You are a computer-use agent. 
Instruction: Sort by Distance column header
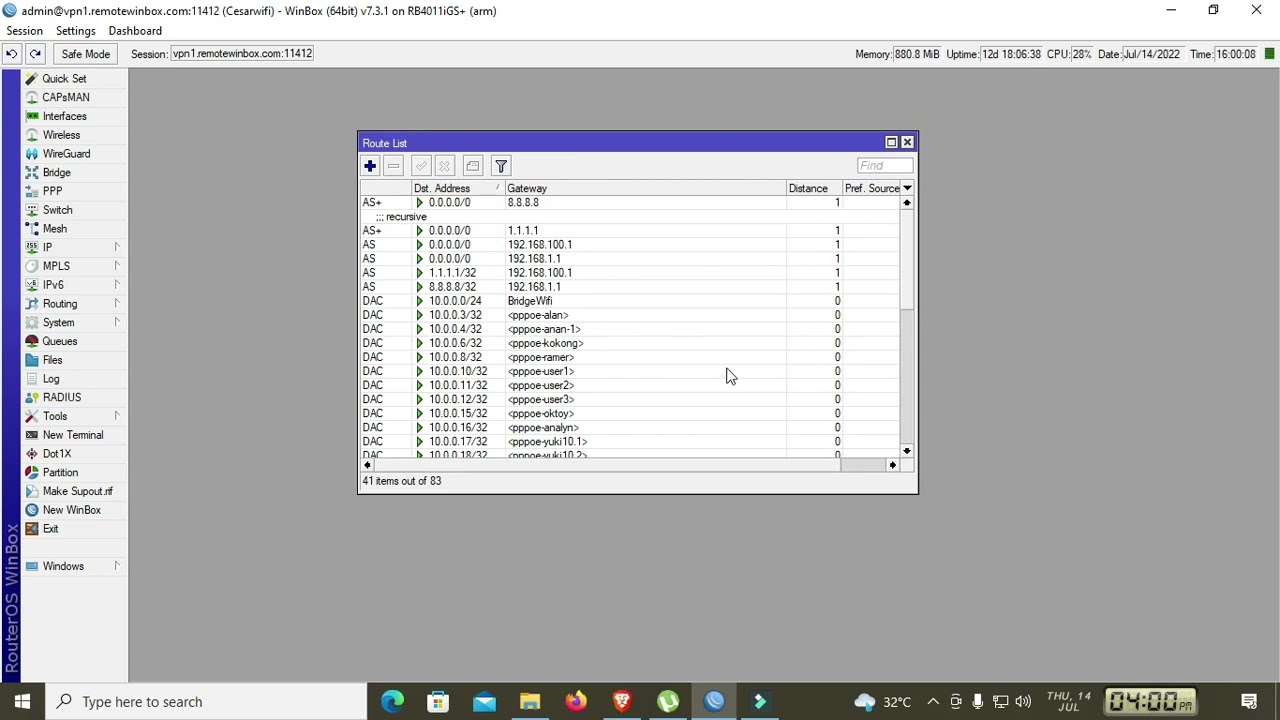[814, 188]
